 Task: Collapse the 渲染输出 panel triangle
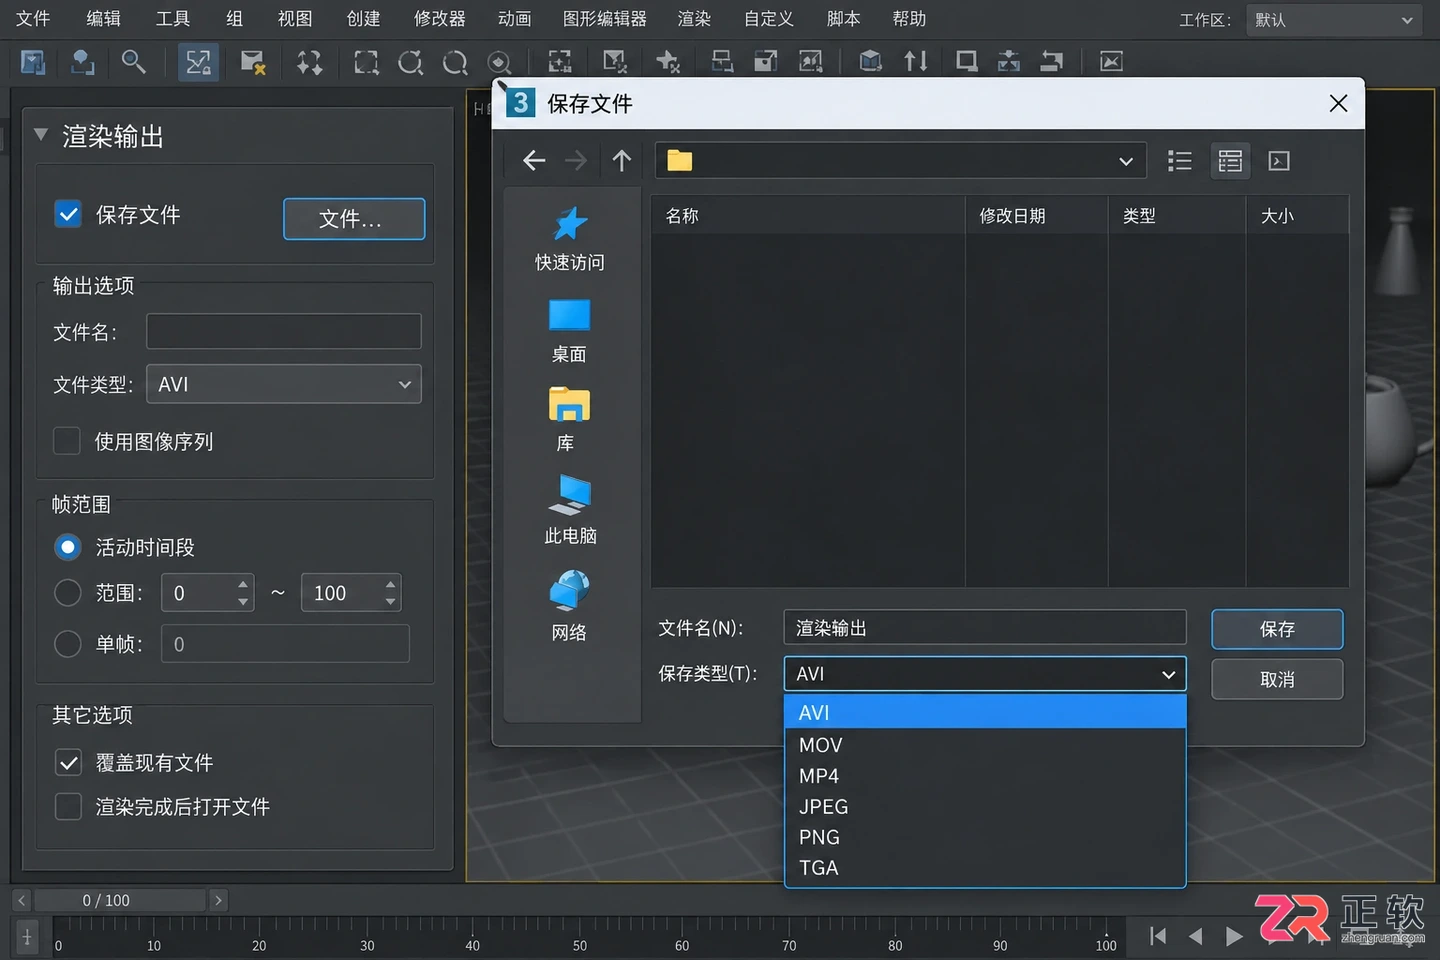coord(41,134)
